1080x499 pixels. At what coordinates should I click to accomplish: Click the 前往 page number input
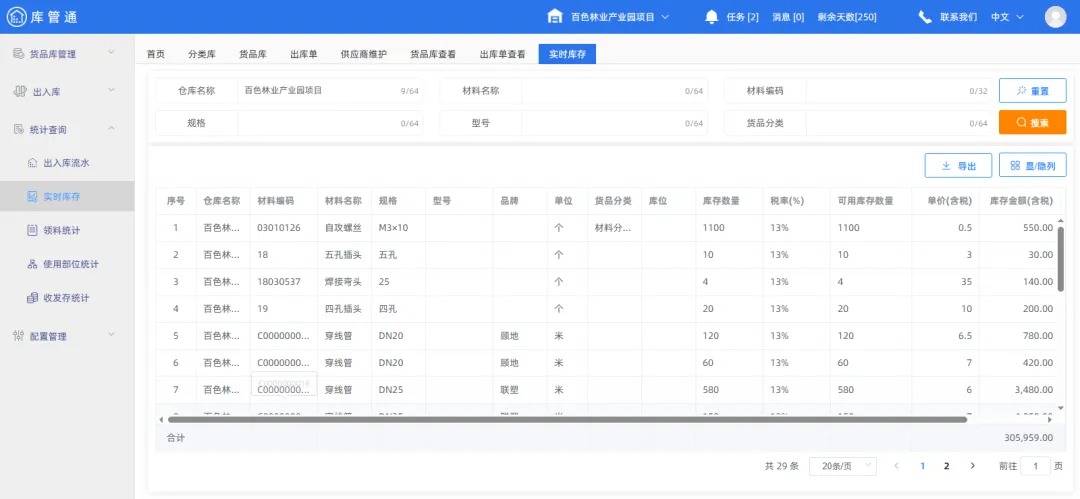coord(1035,466)
